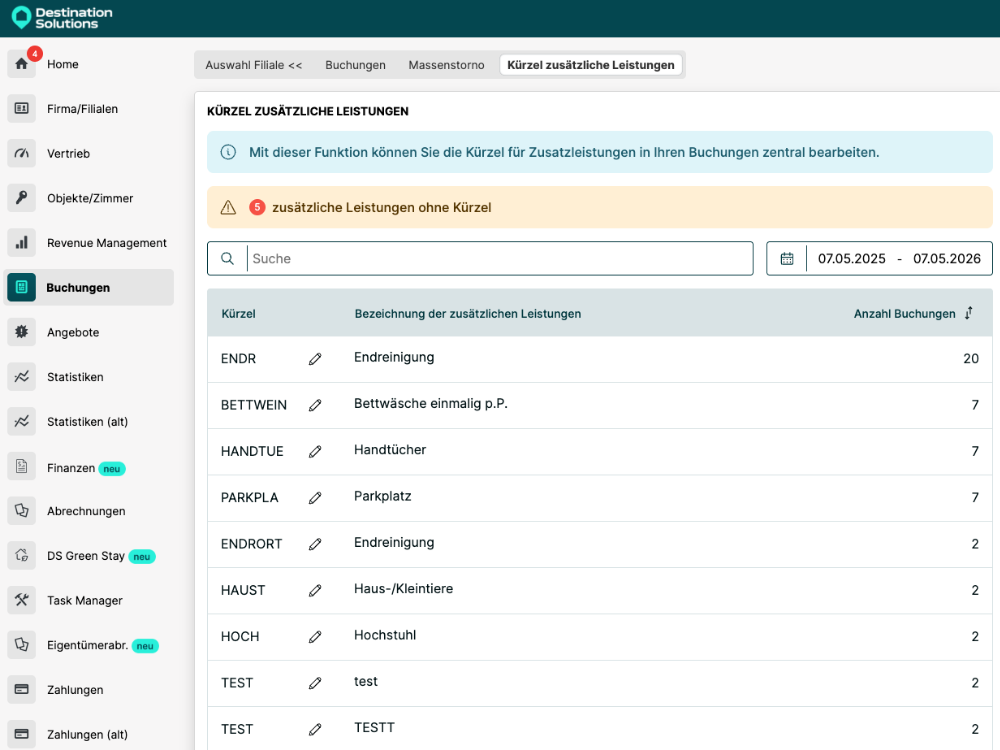
Task: Open Finanzen menu item
Action: click(x=71, y=467)
